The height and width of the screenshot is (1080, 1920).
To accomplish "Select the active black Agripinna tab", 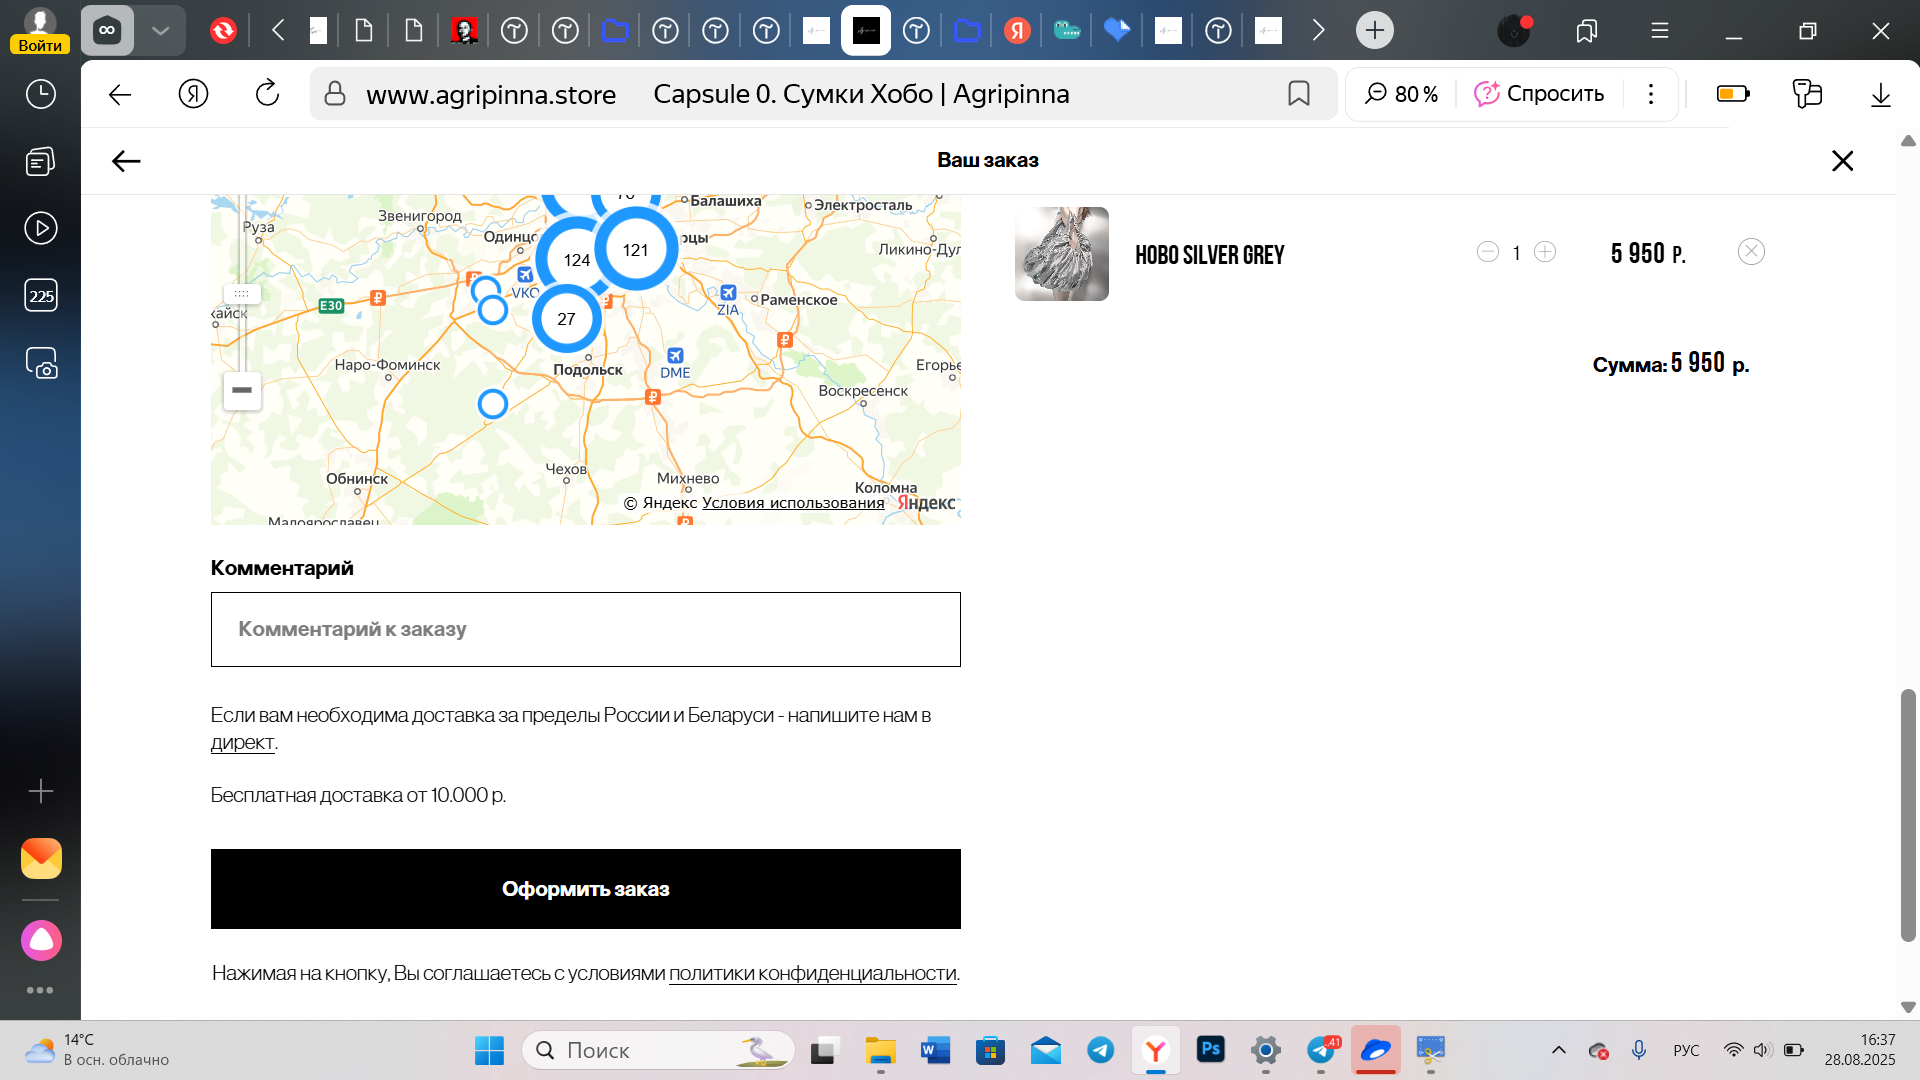I will tap(866, 31).
